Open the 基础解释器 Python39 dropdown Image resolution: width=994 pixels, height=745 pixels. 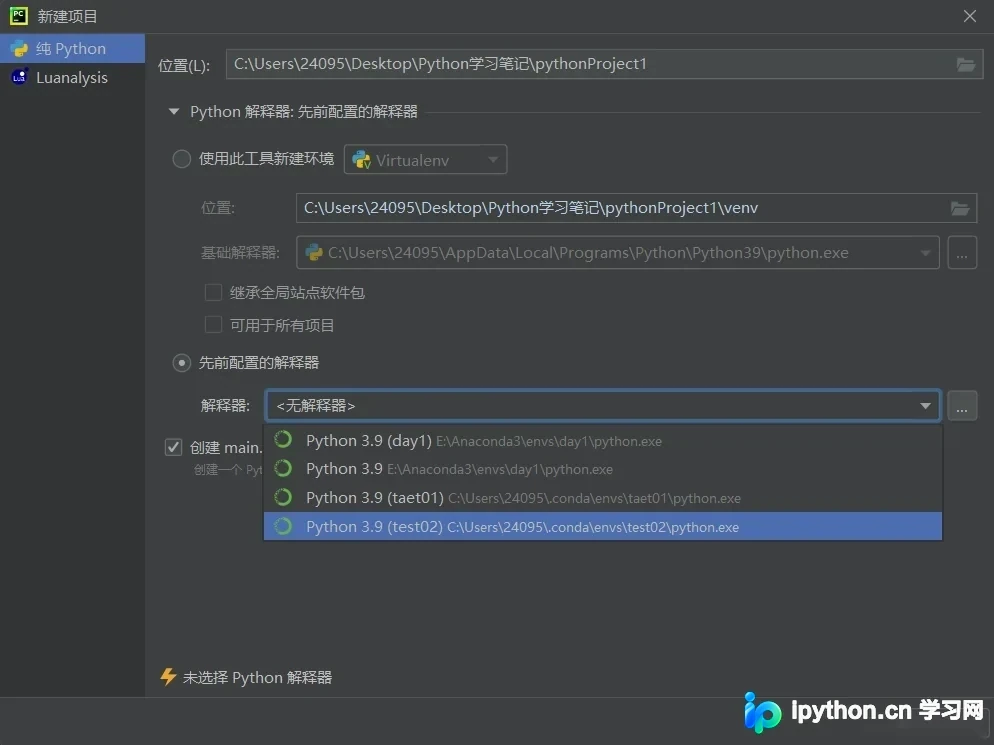618,253
